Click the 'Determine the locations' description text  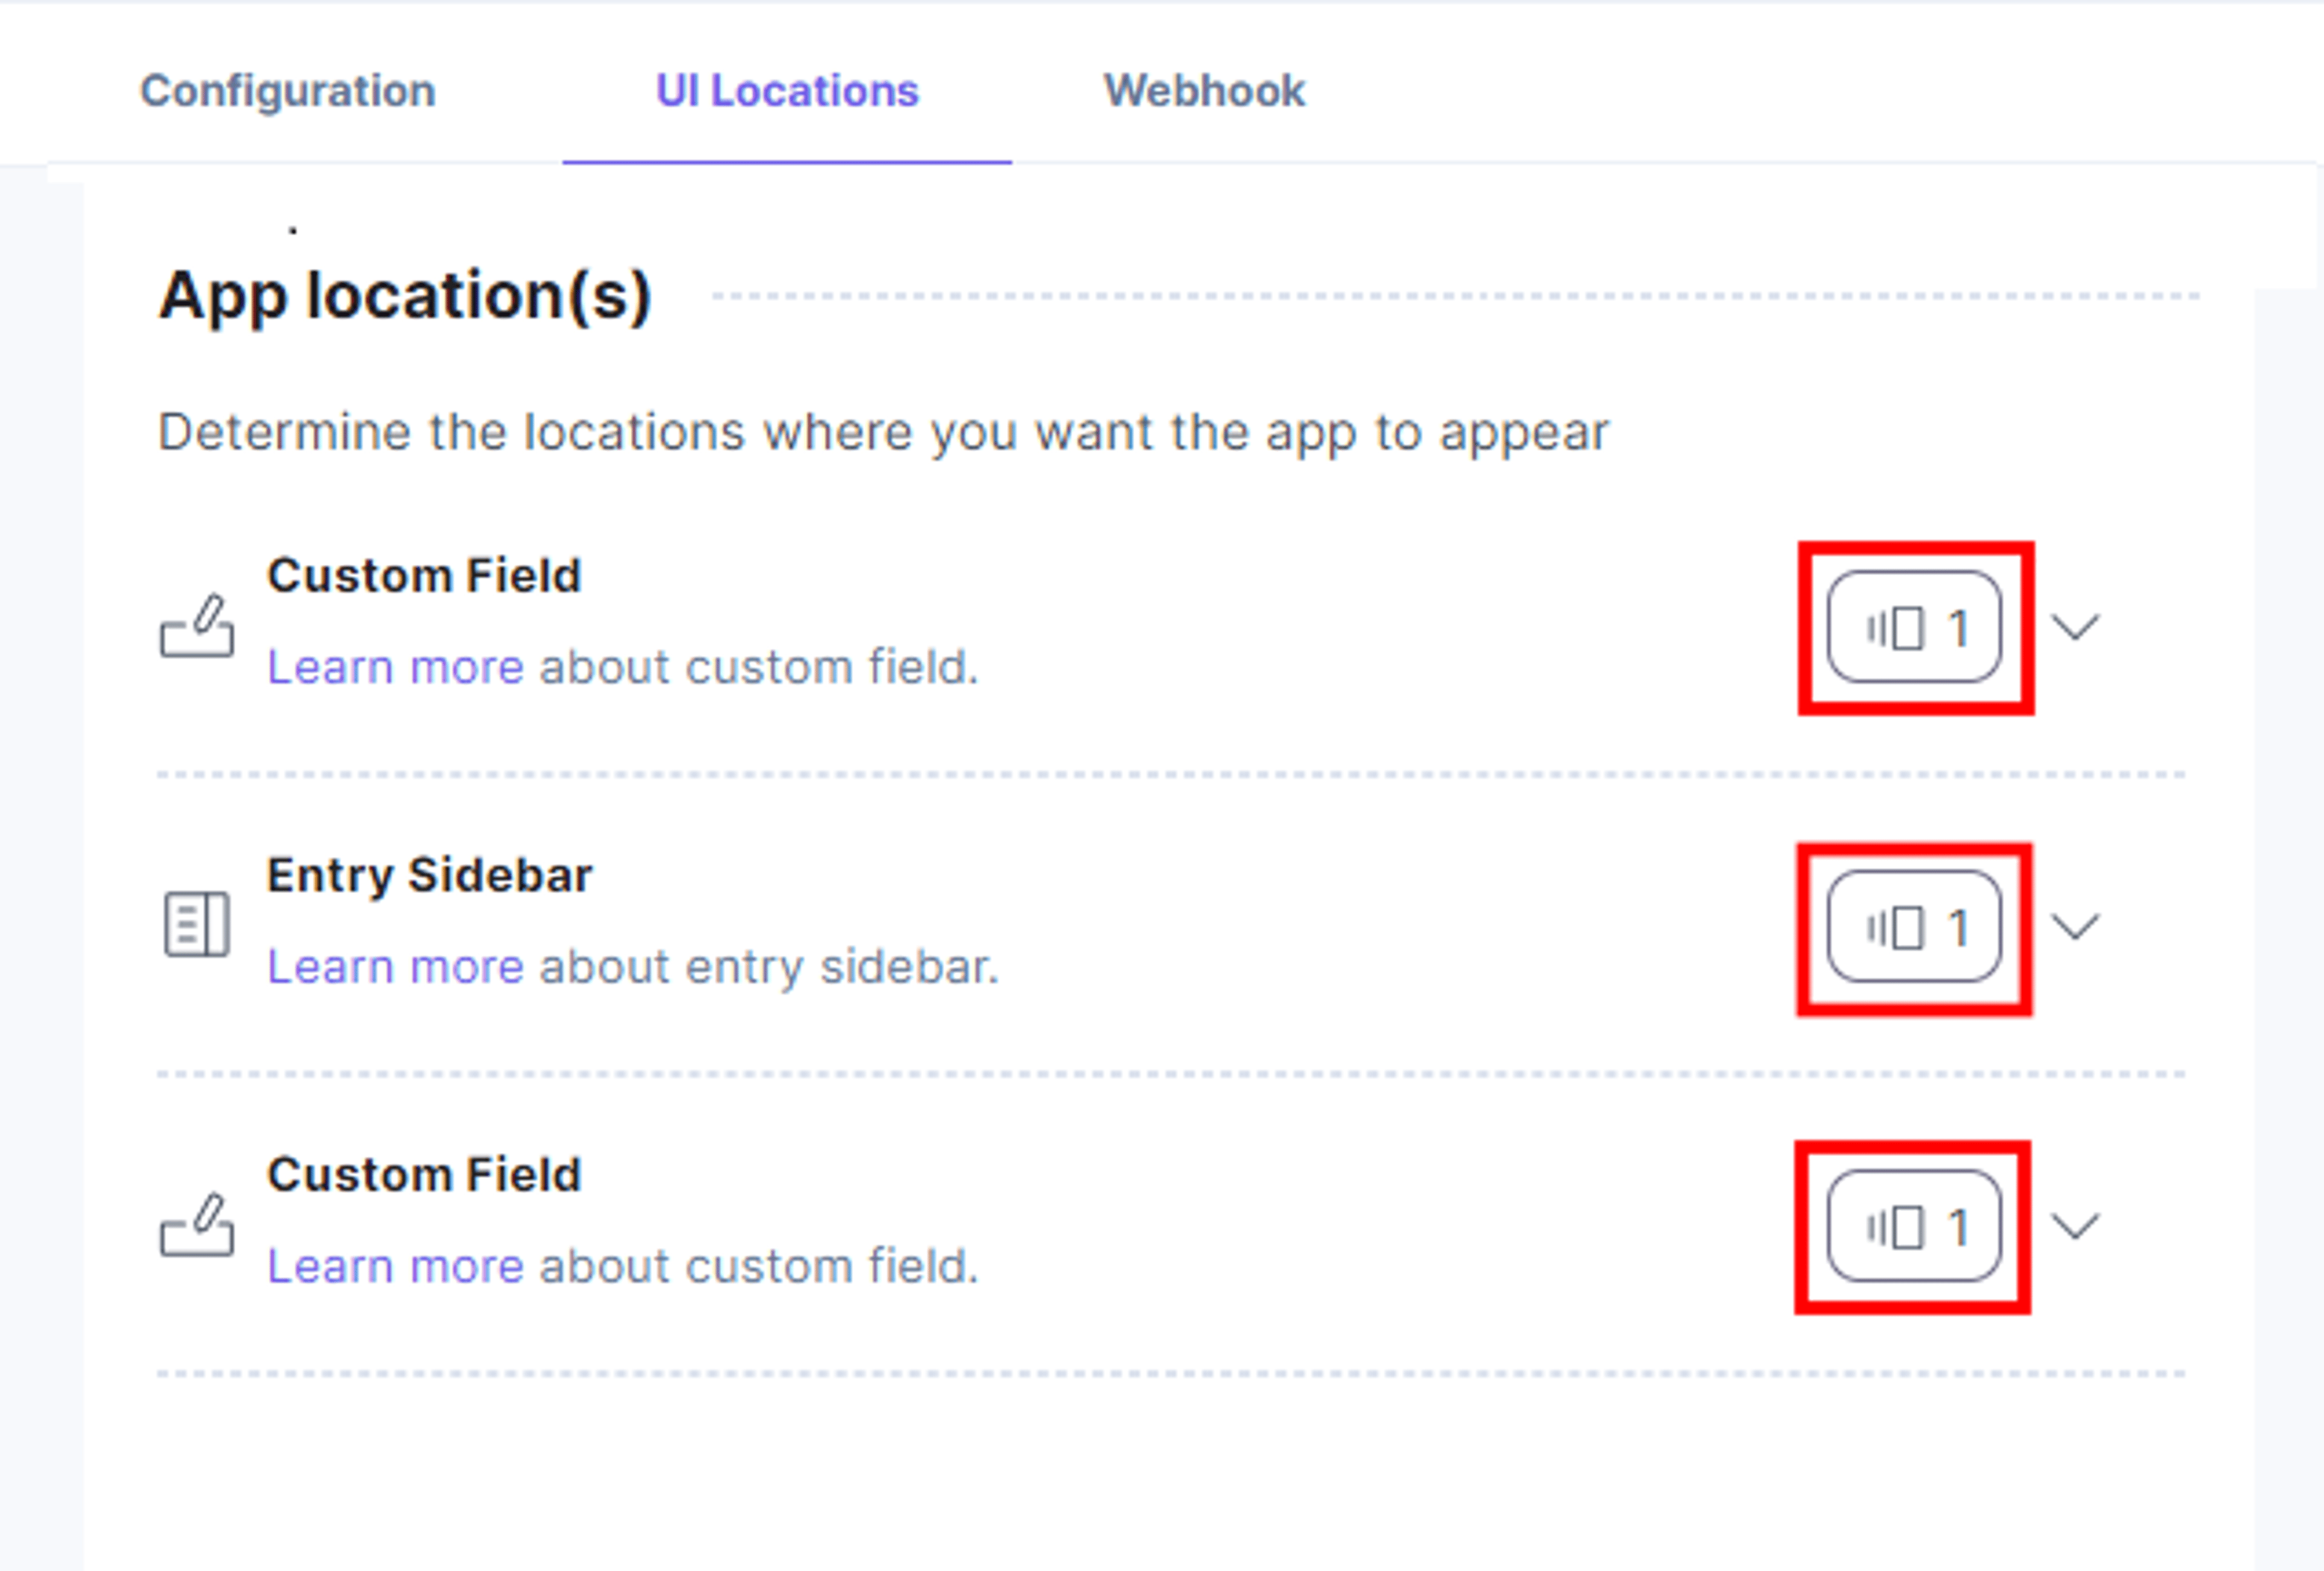884,433
